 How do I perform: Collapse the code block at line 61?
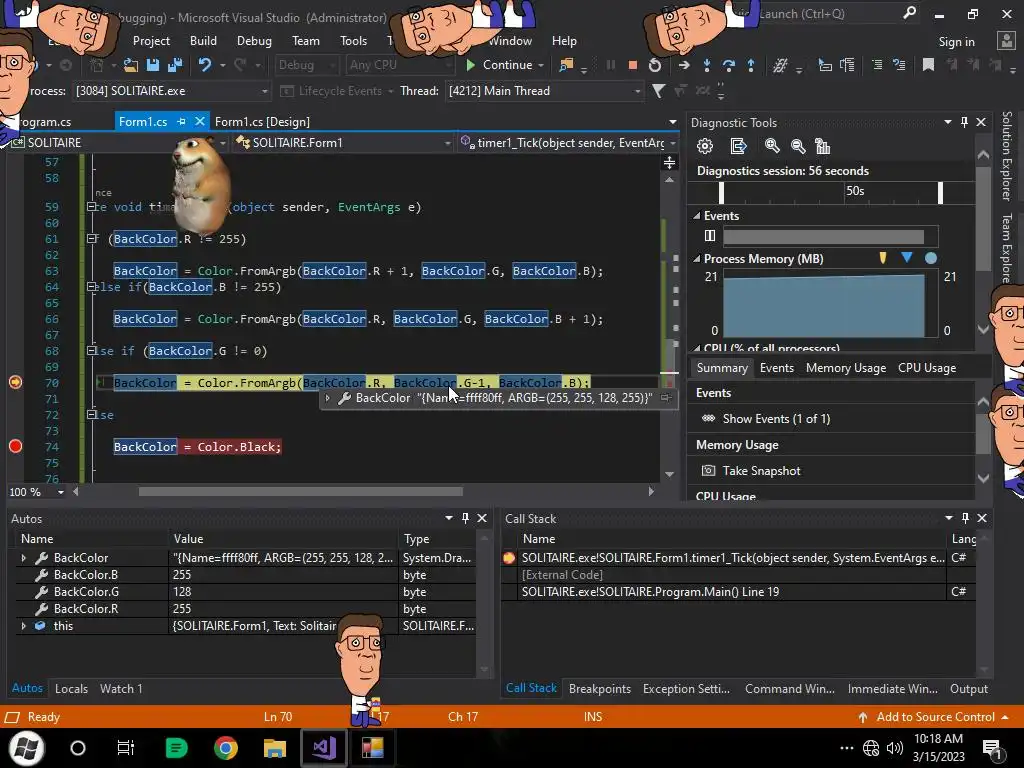coord(92,239)
